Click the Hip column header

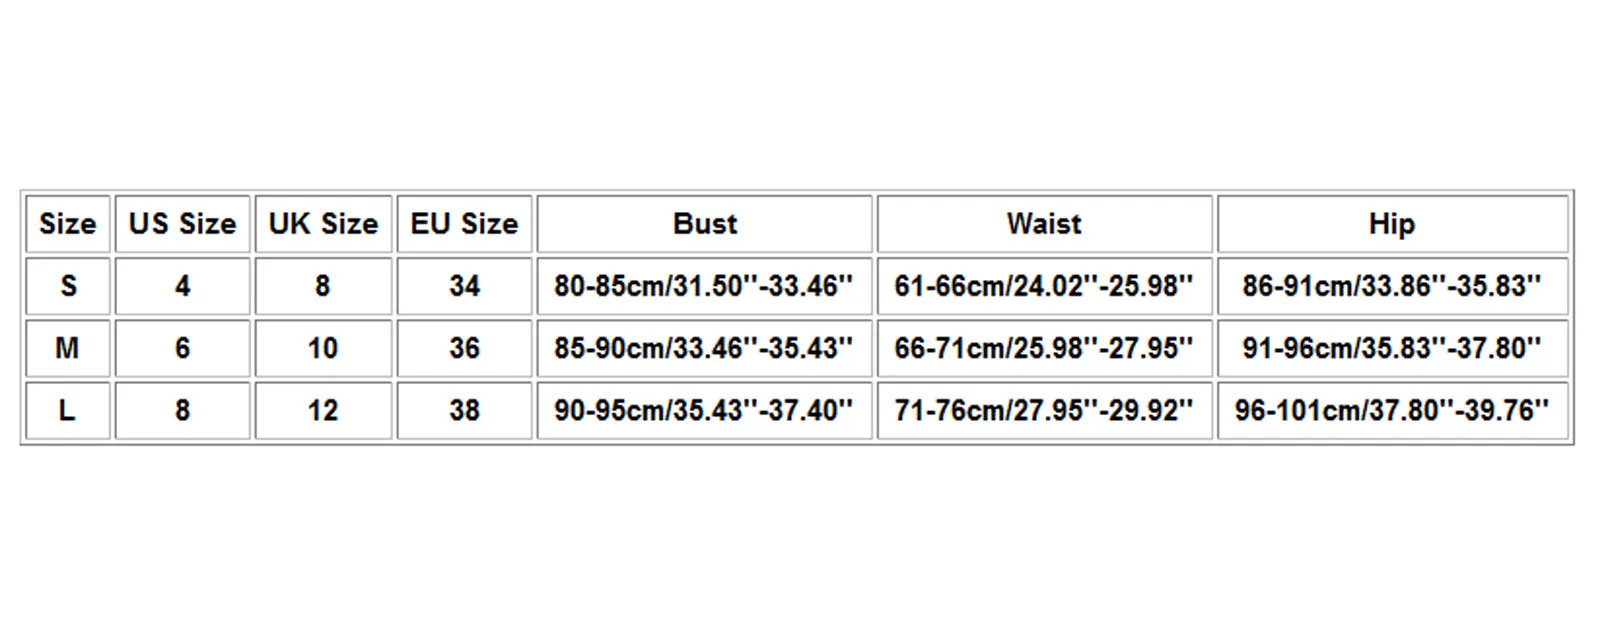tap(1391, 224)
